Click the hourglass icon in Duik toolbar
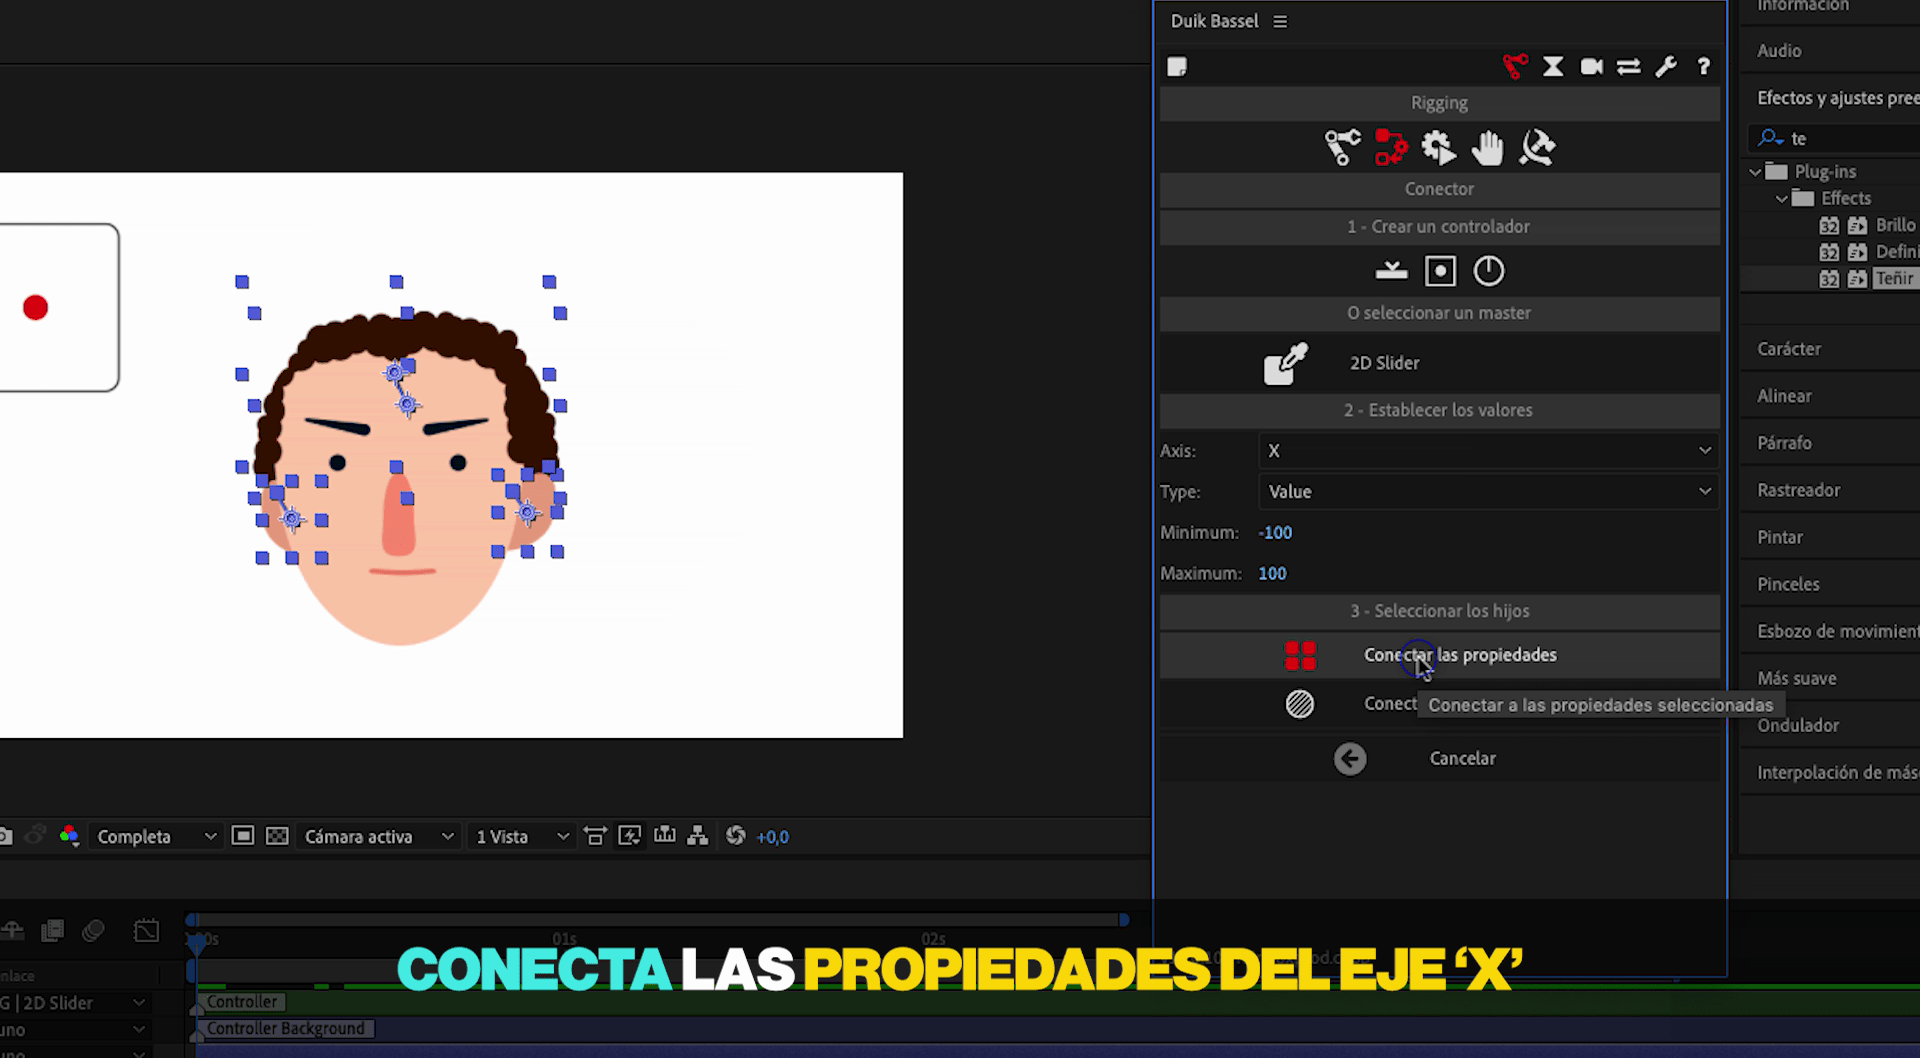Screen dimensions: 1920x1058 pyautogui.click(x=1553, y=66)
